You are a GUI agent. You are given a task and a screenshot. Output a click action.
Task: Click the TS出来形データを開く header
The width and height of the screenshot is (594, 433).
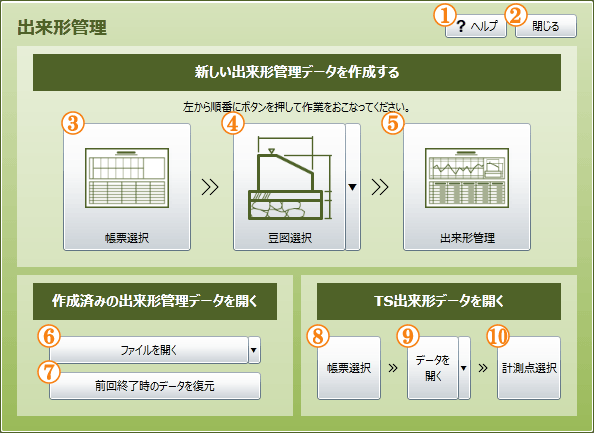point(439,302)
